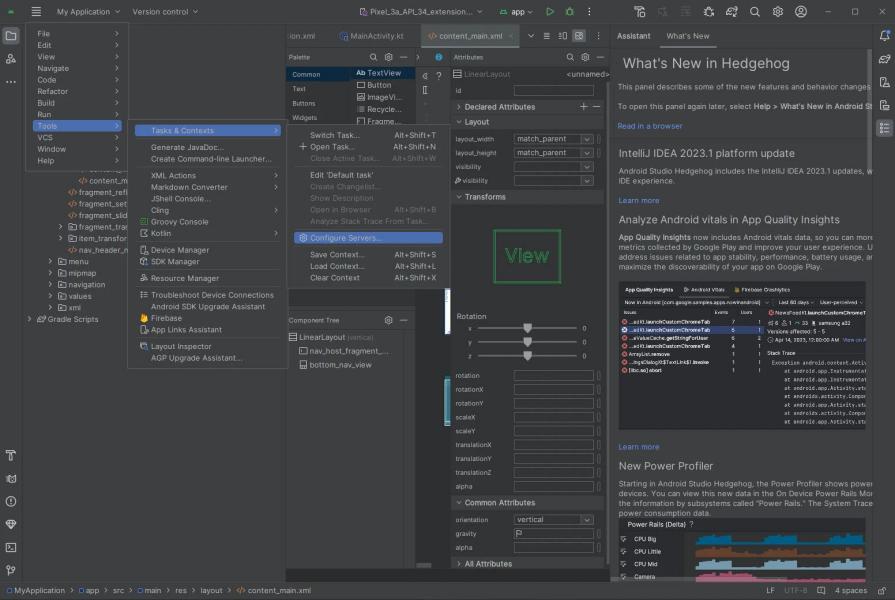This screenshot has height=600, width=895.
Task: Switch to the Assistant tab
Action: pos(634,36)
